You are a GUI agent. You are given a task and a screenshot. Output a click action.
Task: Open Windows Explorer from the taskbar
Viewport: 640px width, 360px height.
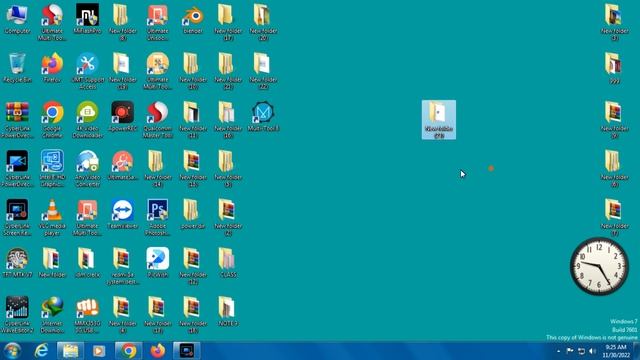70,351
